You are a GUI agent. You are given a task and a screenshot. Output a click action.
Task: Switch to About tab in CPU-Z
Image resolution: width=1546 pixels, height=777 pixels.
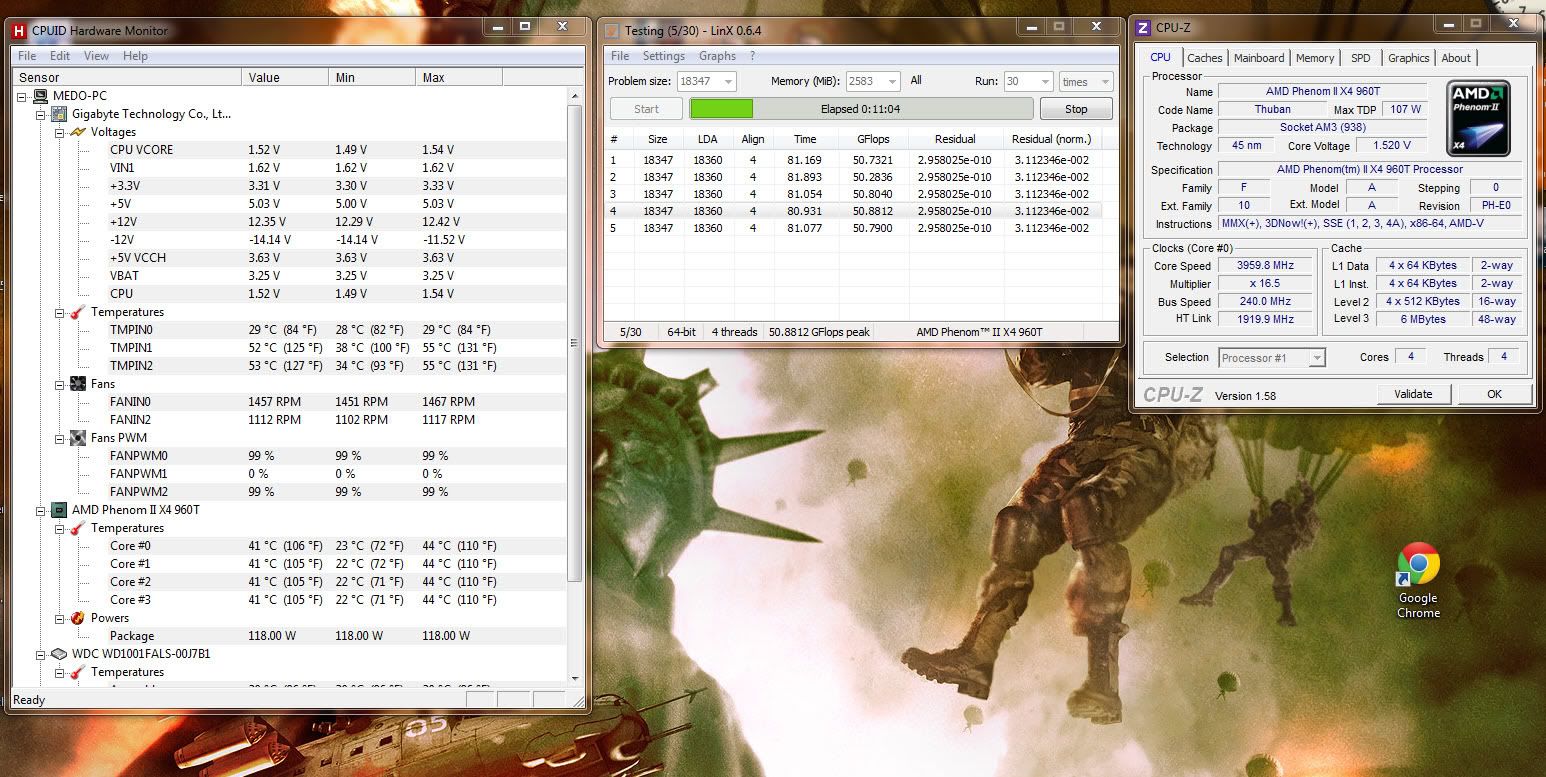click(1456, 58)
